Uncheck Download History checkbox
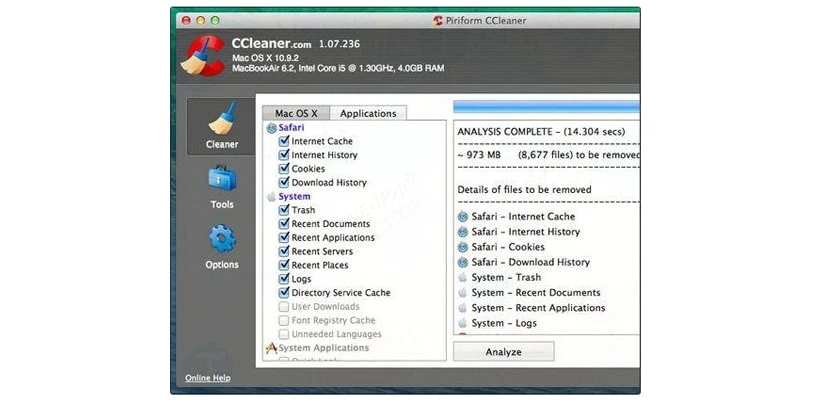Viewport: 840px width, 400px height. pos(284,183)
